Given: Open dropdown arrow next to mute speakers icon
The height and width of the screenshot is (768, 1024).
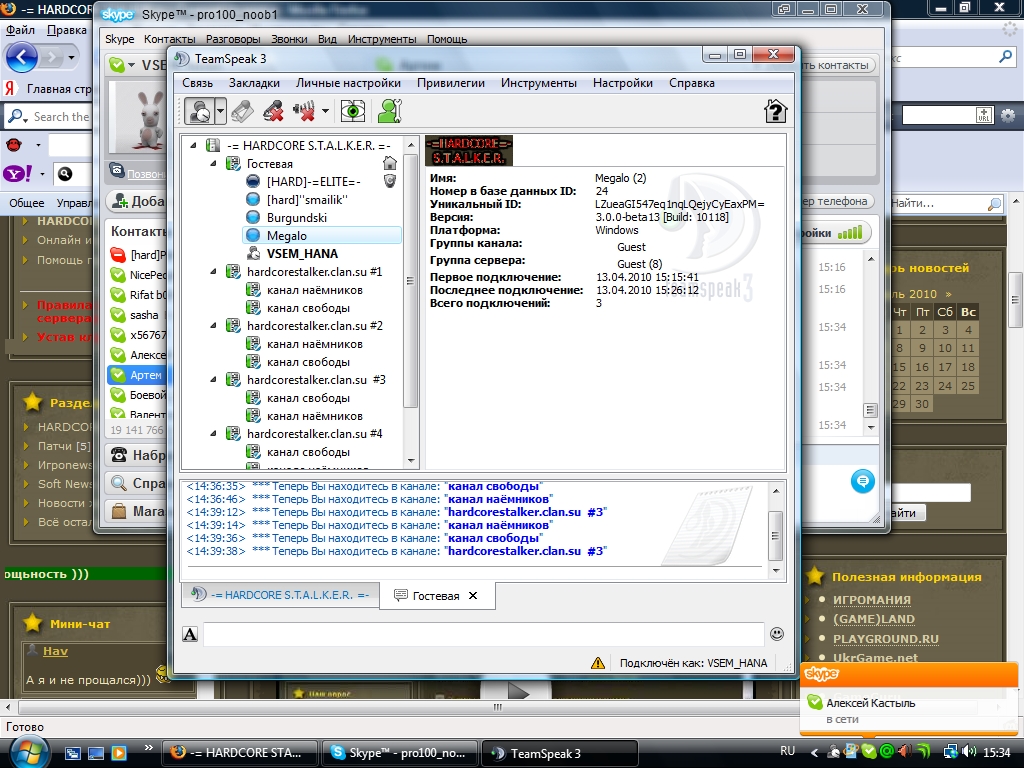Looking at the screenshot, I should tap(325, 111).
